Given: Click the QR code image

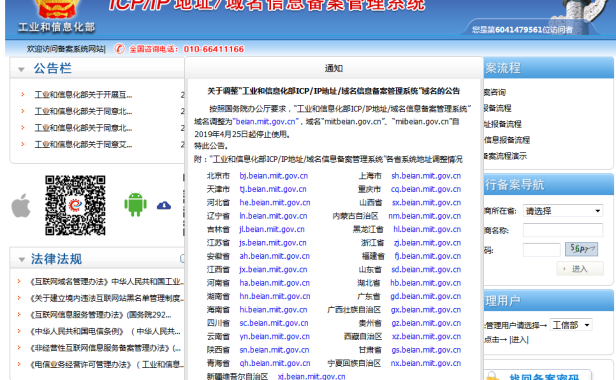Looking at the screenshot, I should 75,205.
